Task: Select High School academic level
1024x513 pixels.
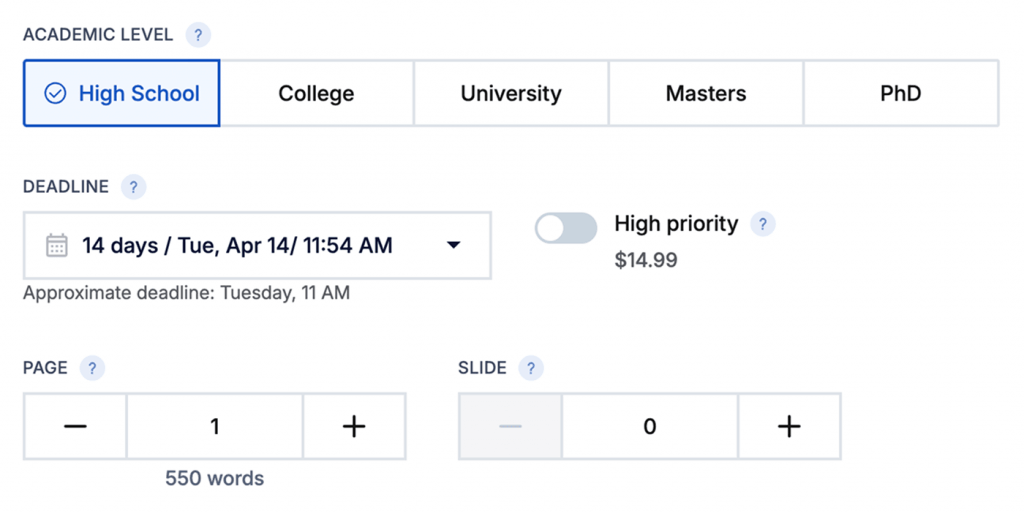Action: coord(122,94)
